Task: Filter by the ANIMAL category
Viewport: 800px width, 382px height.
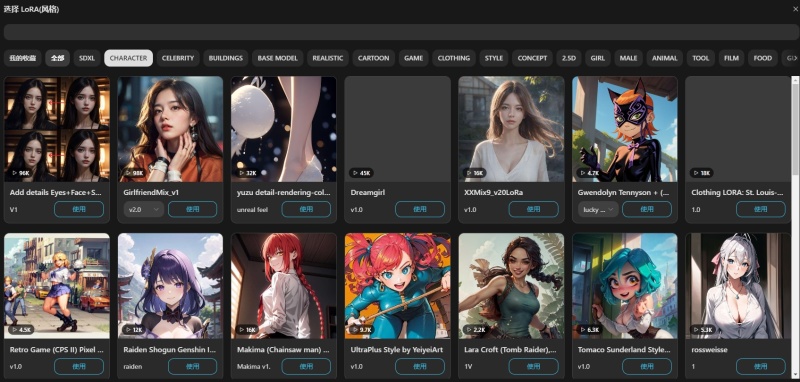Action: pyautogui.click(x=664, y=58)
